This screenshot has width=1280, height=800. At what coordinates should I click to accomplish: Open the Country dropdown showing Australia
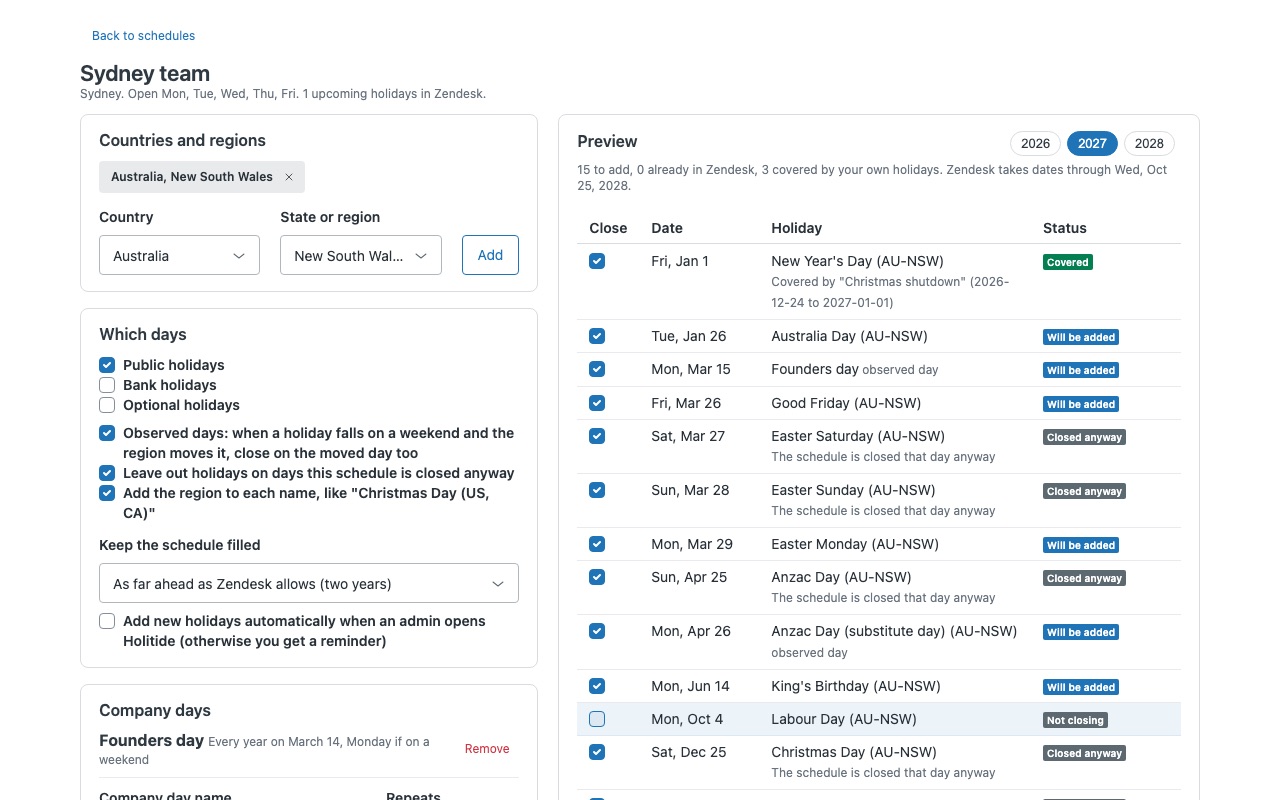click(x=180, y=255)
